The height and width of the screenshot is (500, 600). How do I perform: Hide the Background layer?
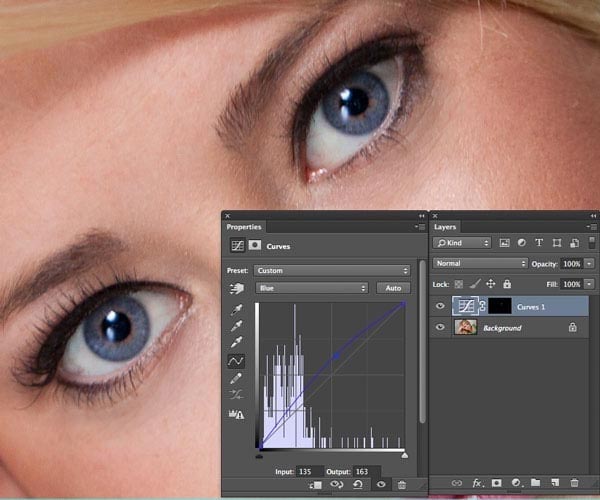(440, 328)
